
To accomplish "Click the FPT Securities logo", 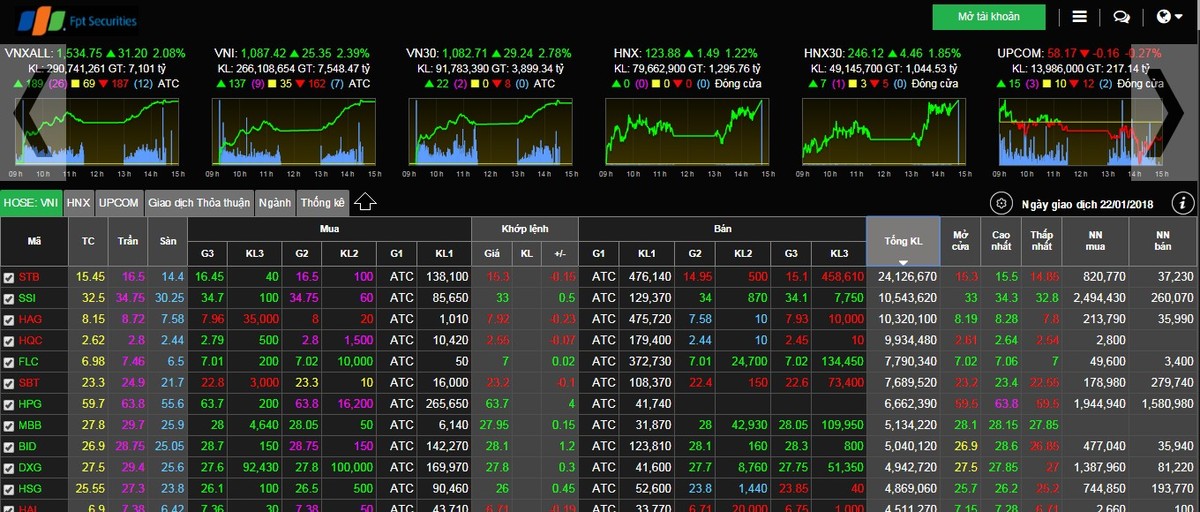I will tap(70, 19).
